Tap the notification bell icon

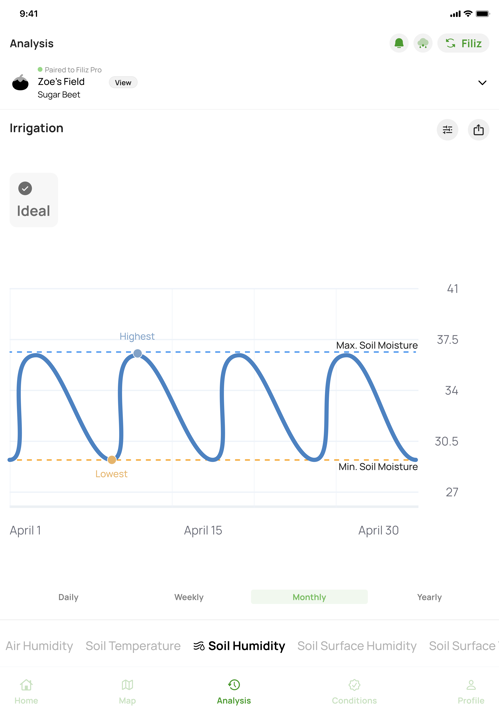[x=399, y=43]
